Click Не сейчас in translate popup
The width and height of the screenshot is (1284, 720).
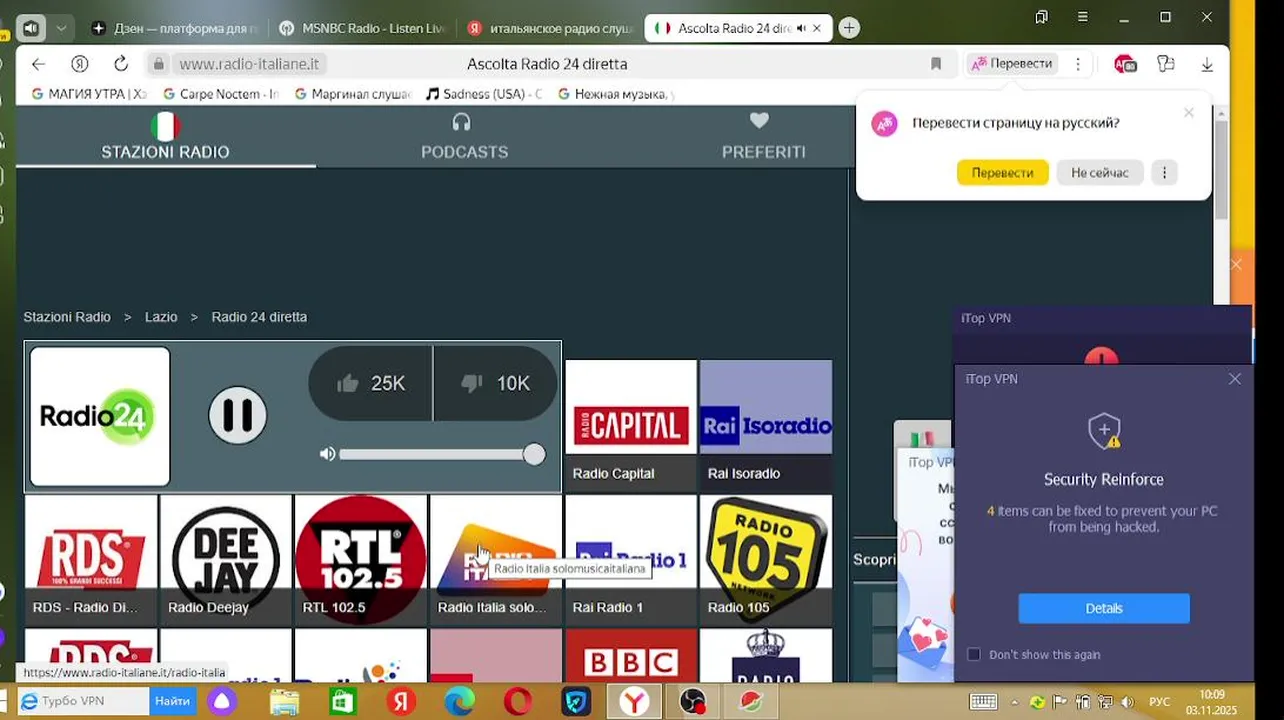[1100, 172]
